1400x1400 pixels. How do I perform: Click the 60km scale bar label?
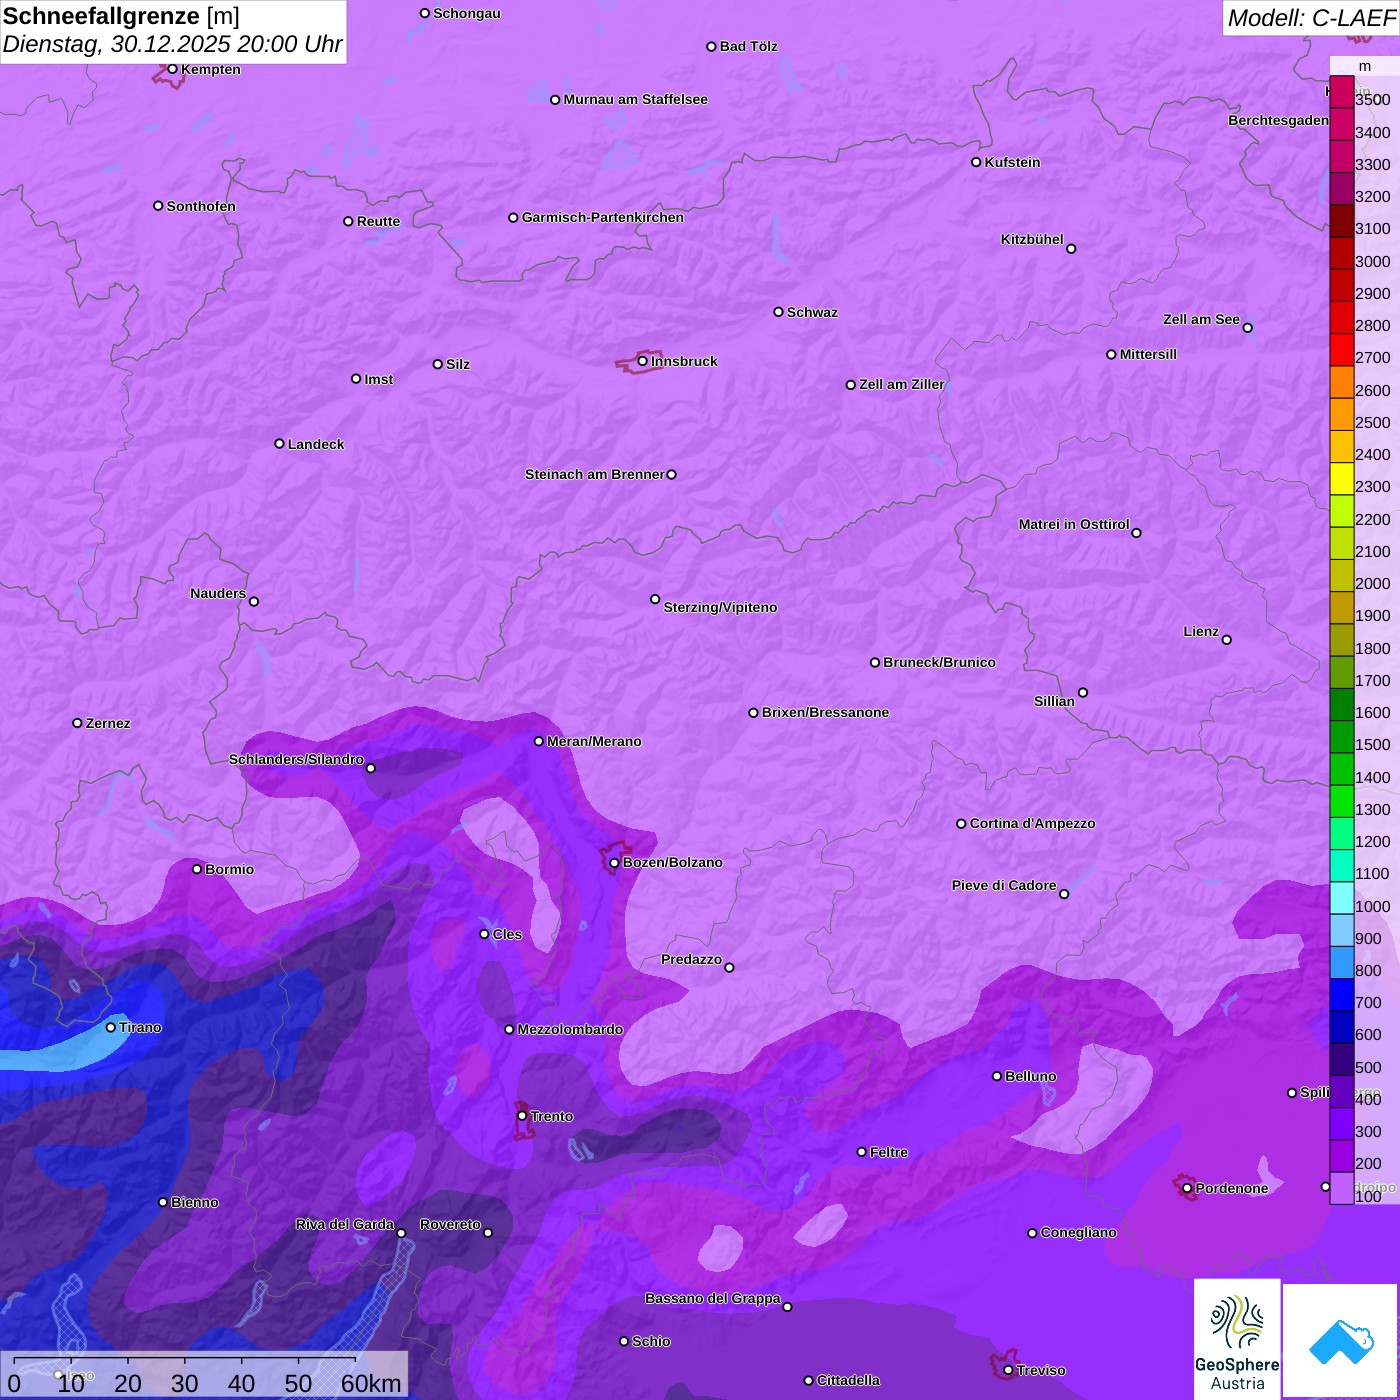point(371,1383)
